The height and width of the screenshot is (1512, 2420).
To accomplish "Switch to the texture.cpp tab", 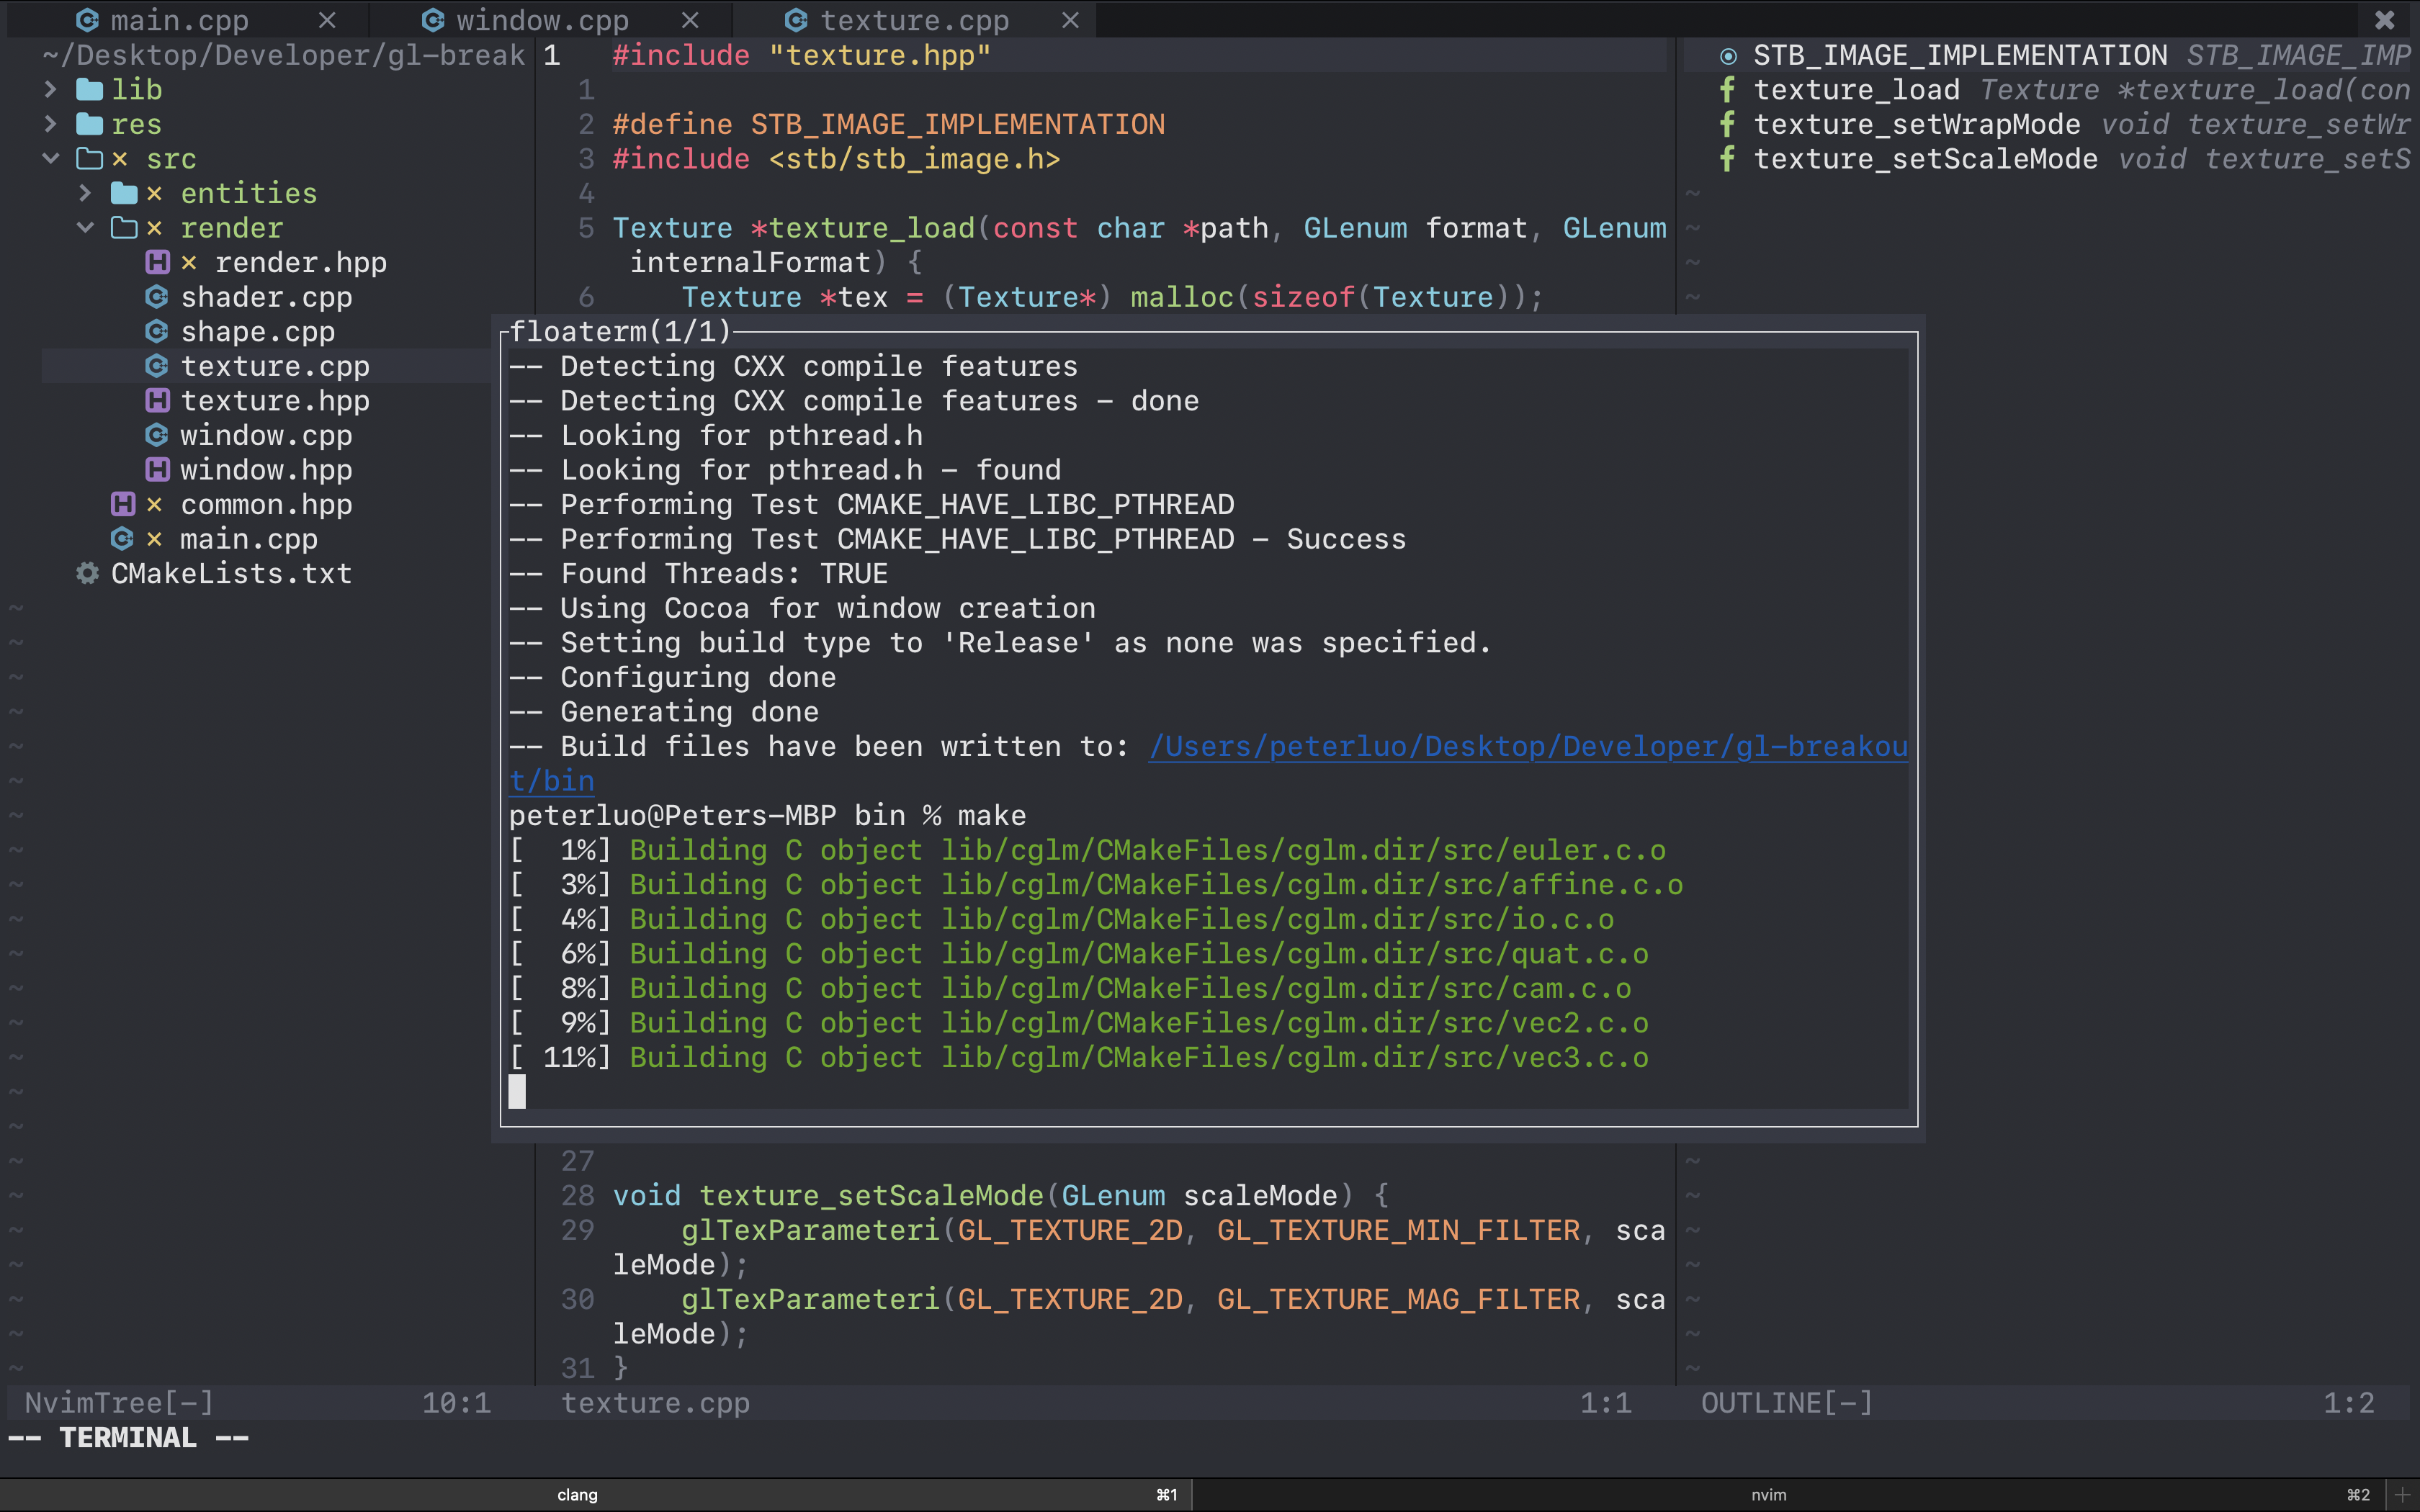I will [914, 20].
